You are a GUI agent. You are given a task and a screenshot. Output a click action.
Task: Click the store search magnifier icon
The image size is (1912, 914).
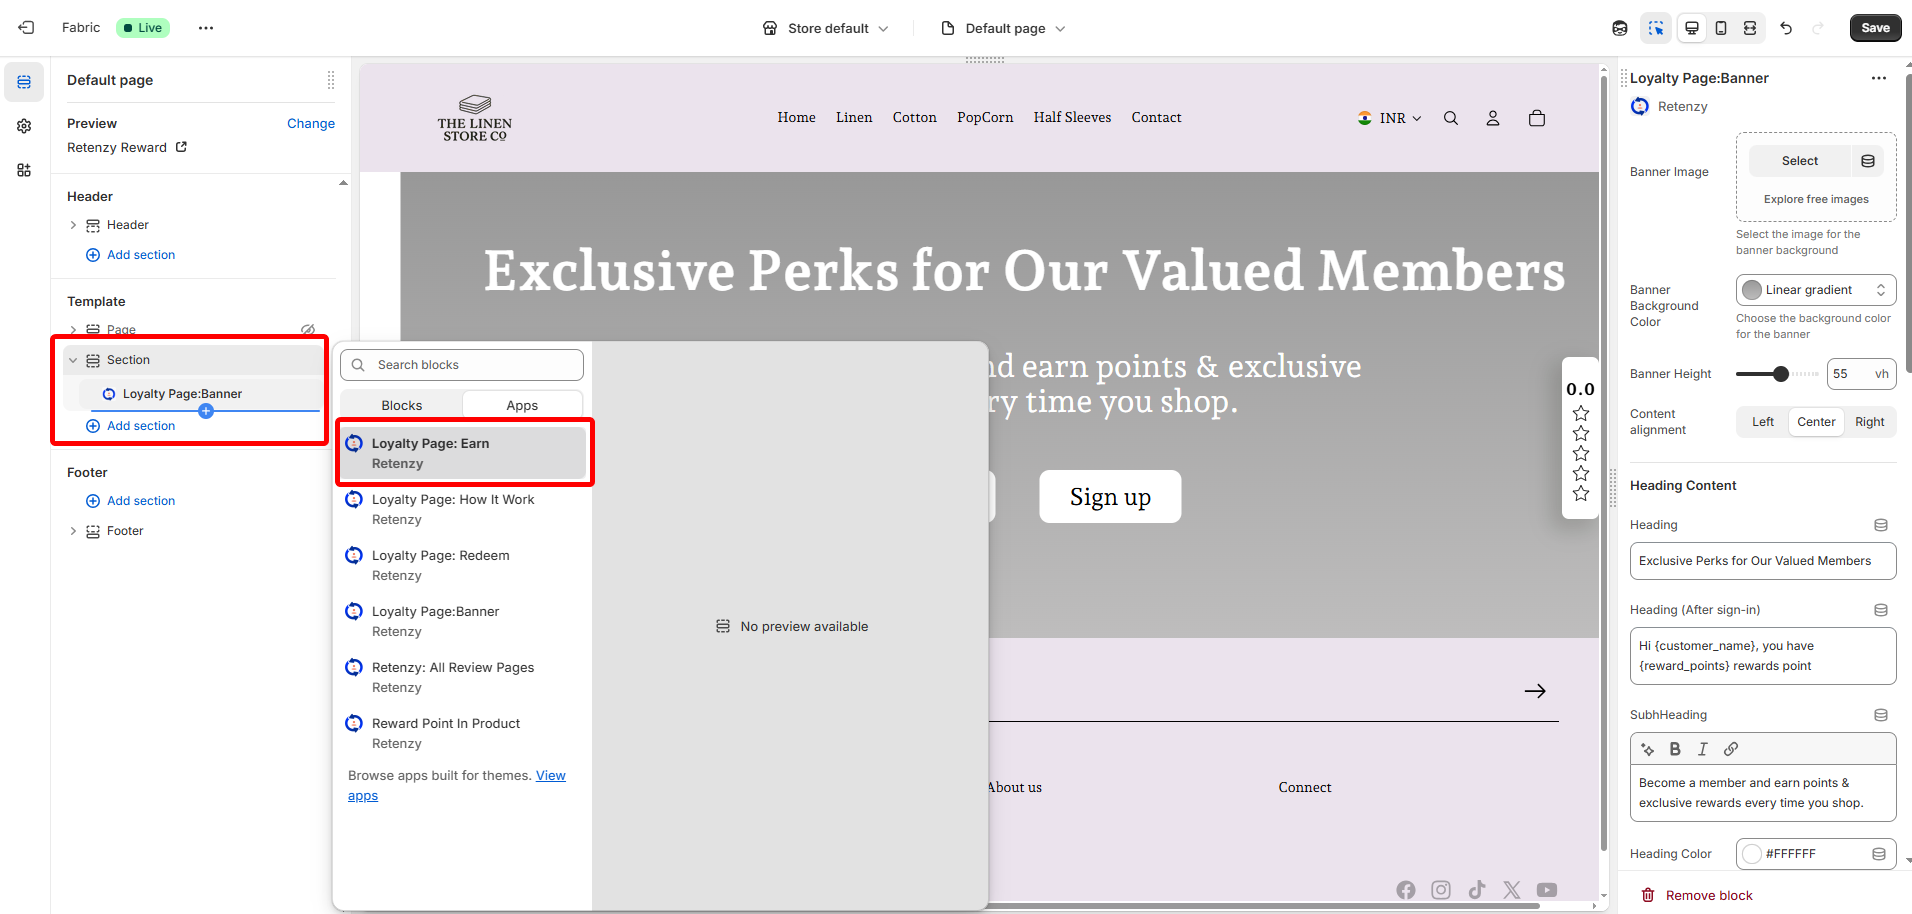(1451, 118)
